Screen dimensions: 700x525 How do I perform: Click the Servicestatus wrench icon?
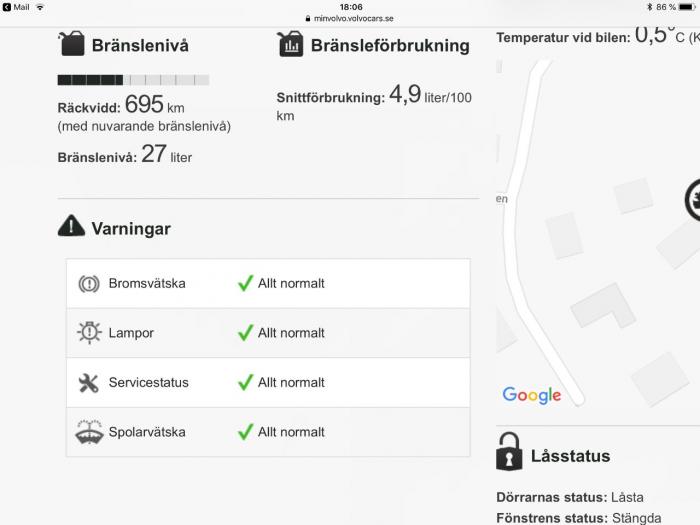click(x=88, y=383)
